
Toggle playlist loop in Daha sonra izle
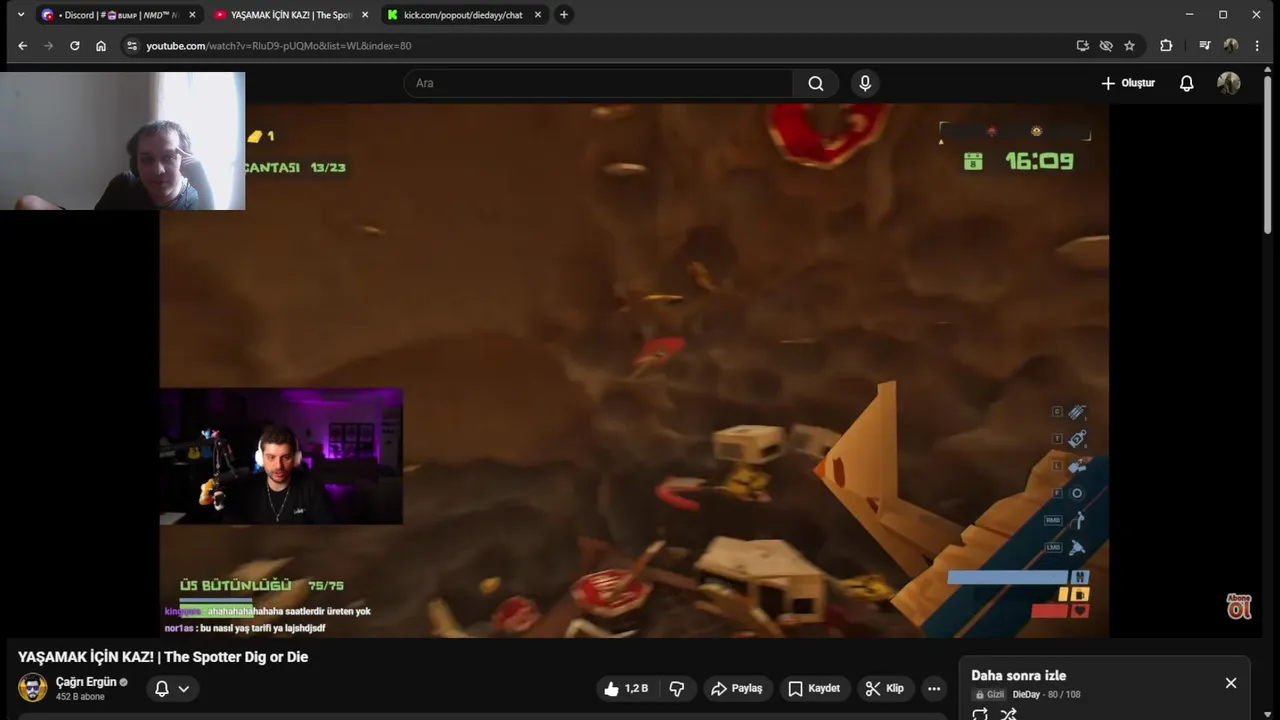coord(980,714)
